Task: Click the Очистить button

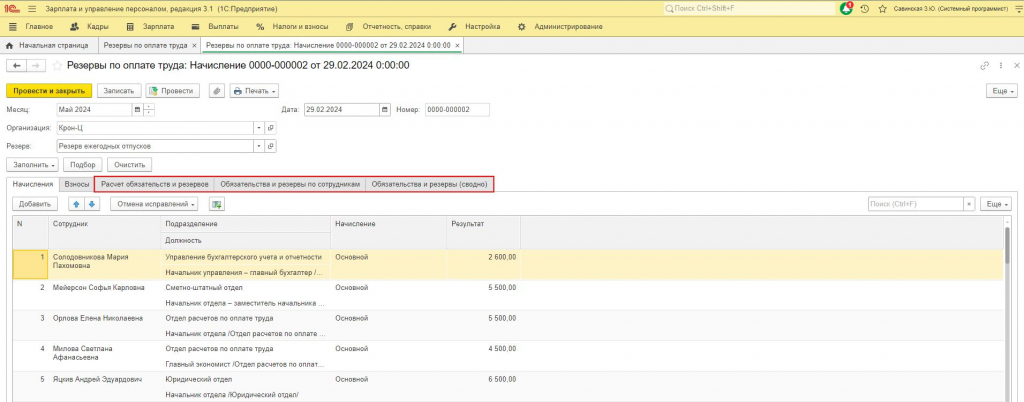Action: [130, 164]
